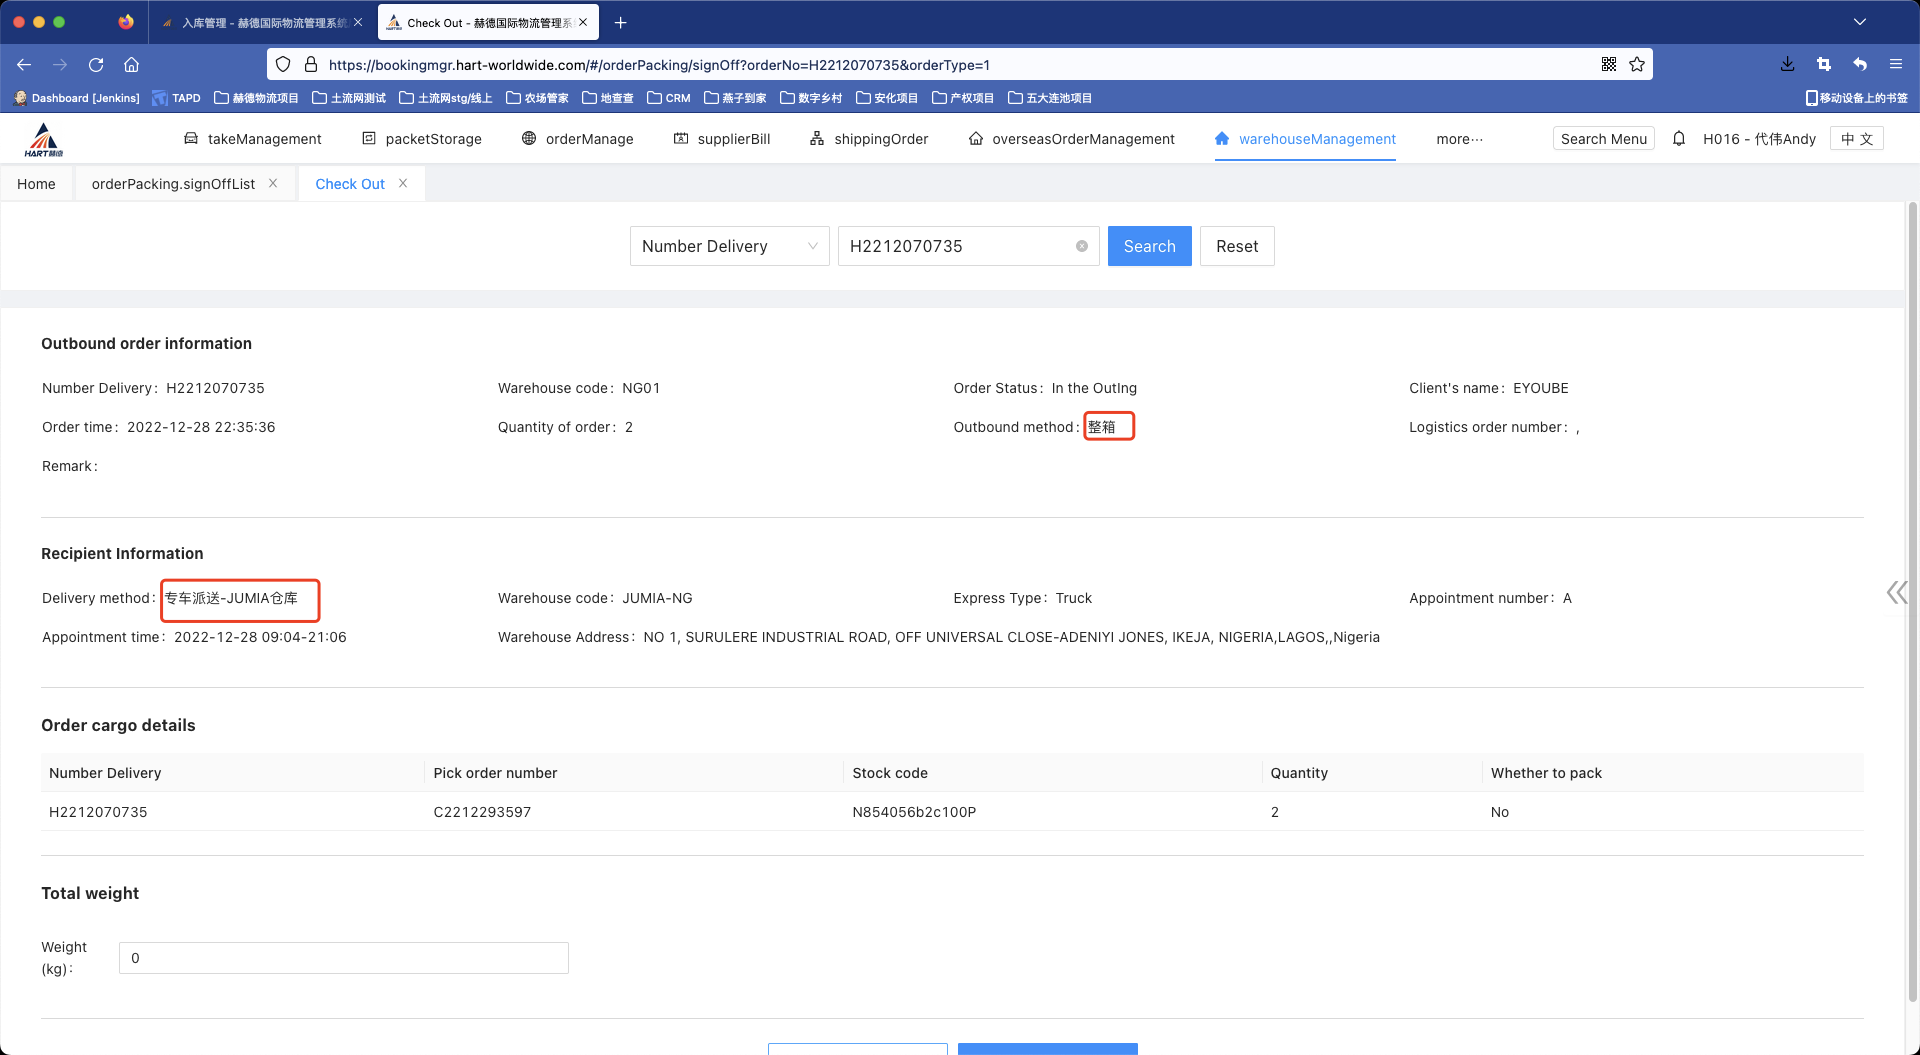Open the QR code icon in address bar

coord(1608,65)
